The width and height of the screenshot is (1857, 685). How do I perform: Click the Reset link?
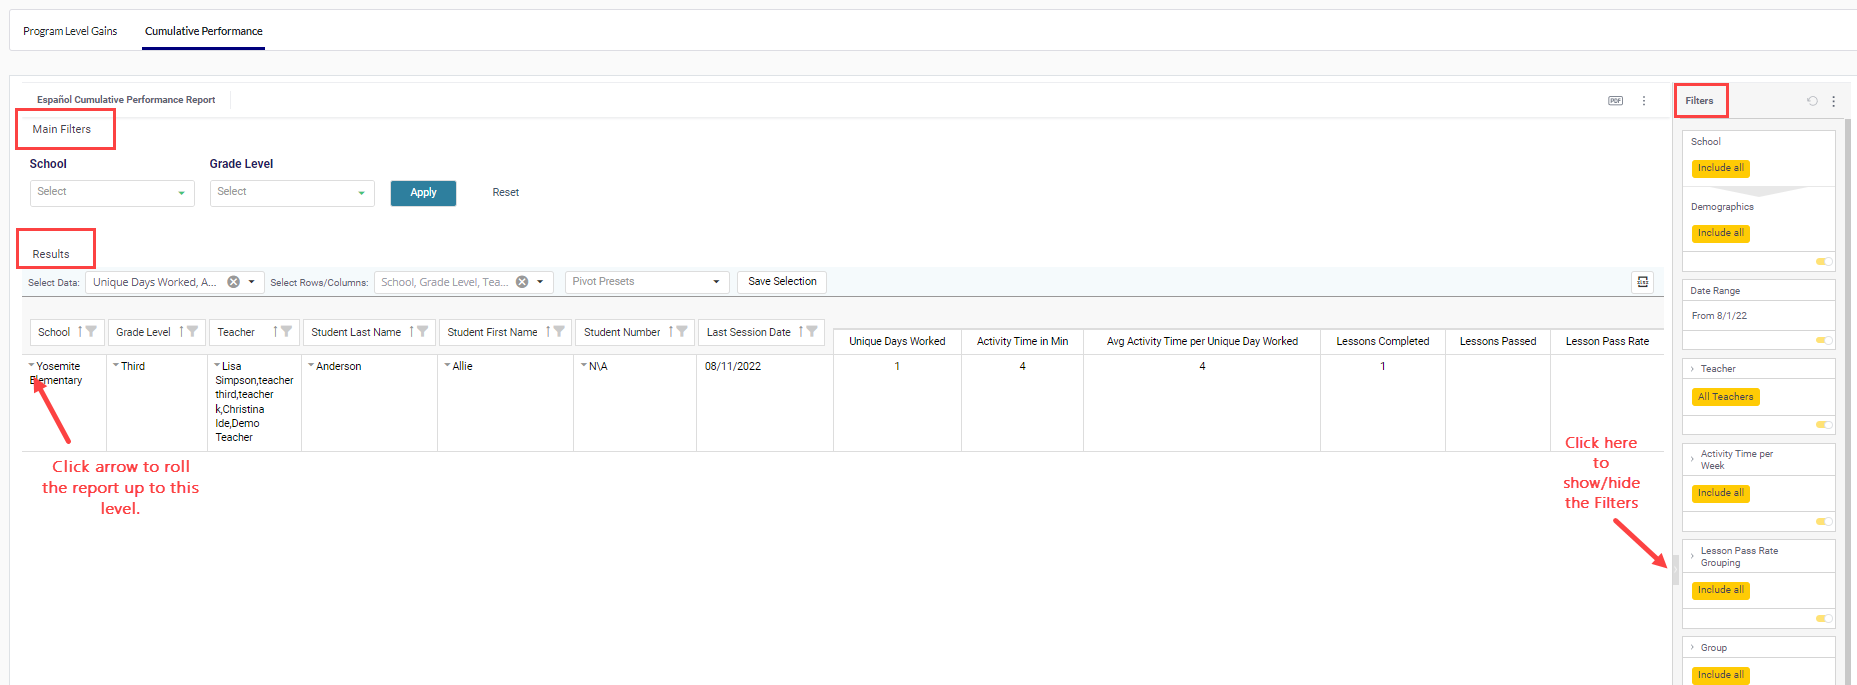coord(505,192)
